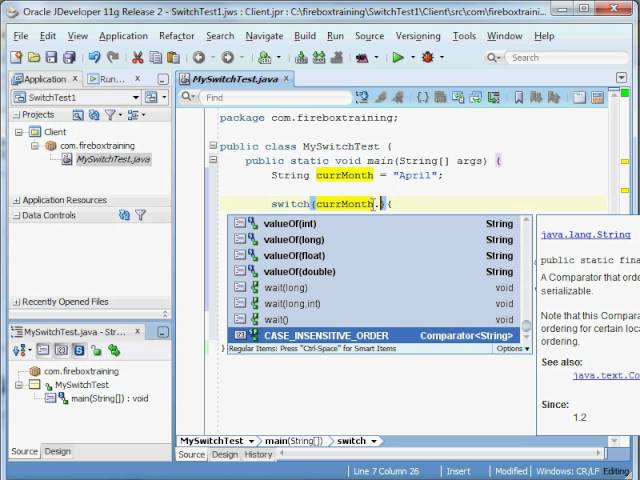The width and height of the screenshot is (640, 480).
Task: Open the Versioning menu
Action: pos(418,36)
